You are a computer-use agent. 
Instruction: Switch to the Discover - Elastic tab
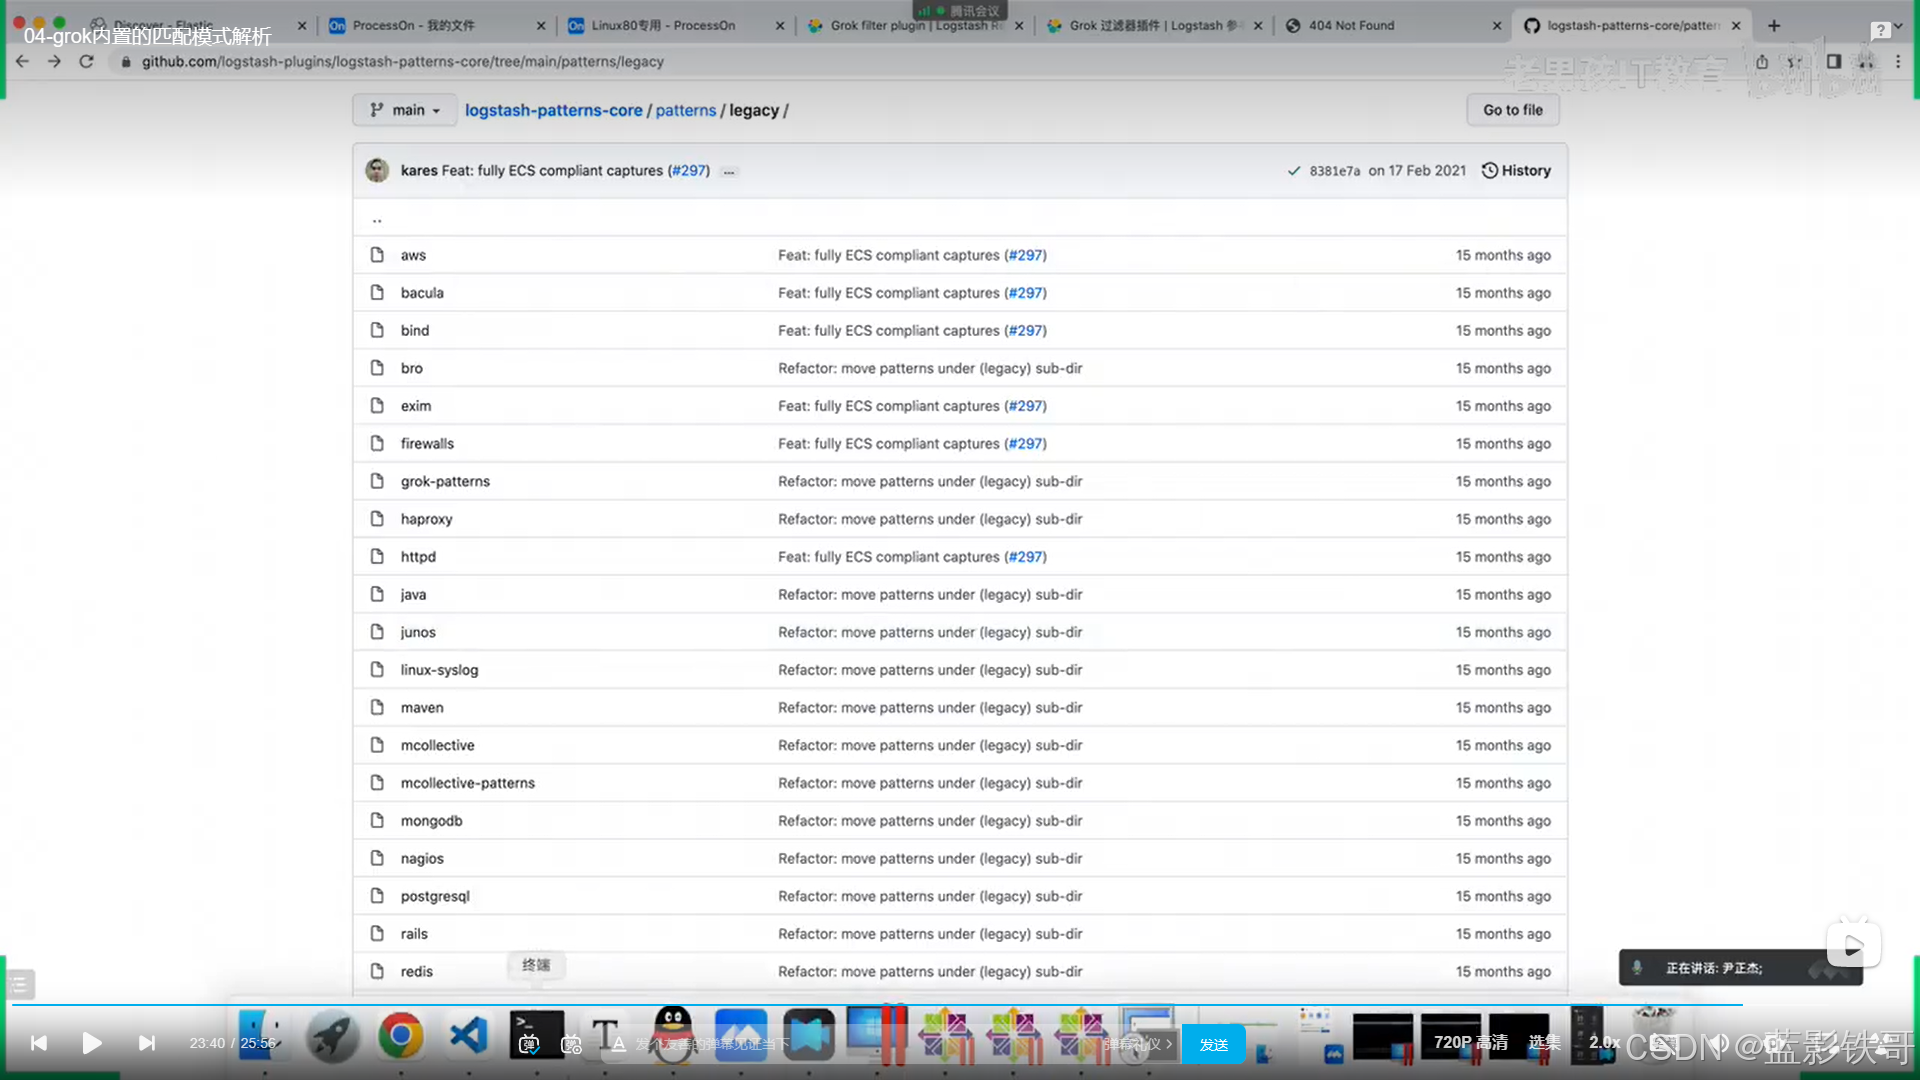tap(198, 26)
